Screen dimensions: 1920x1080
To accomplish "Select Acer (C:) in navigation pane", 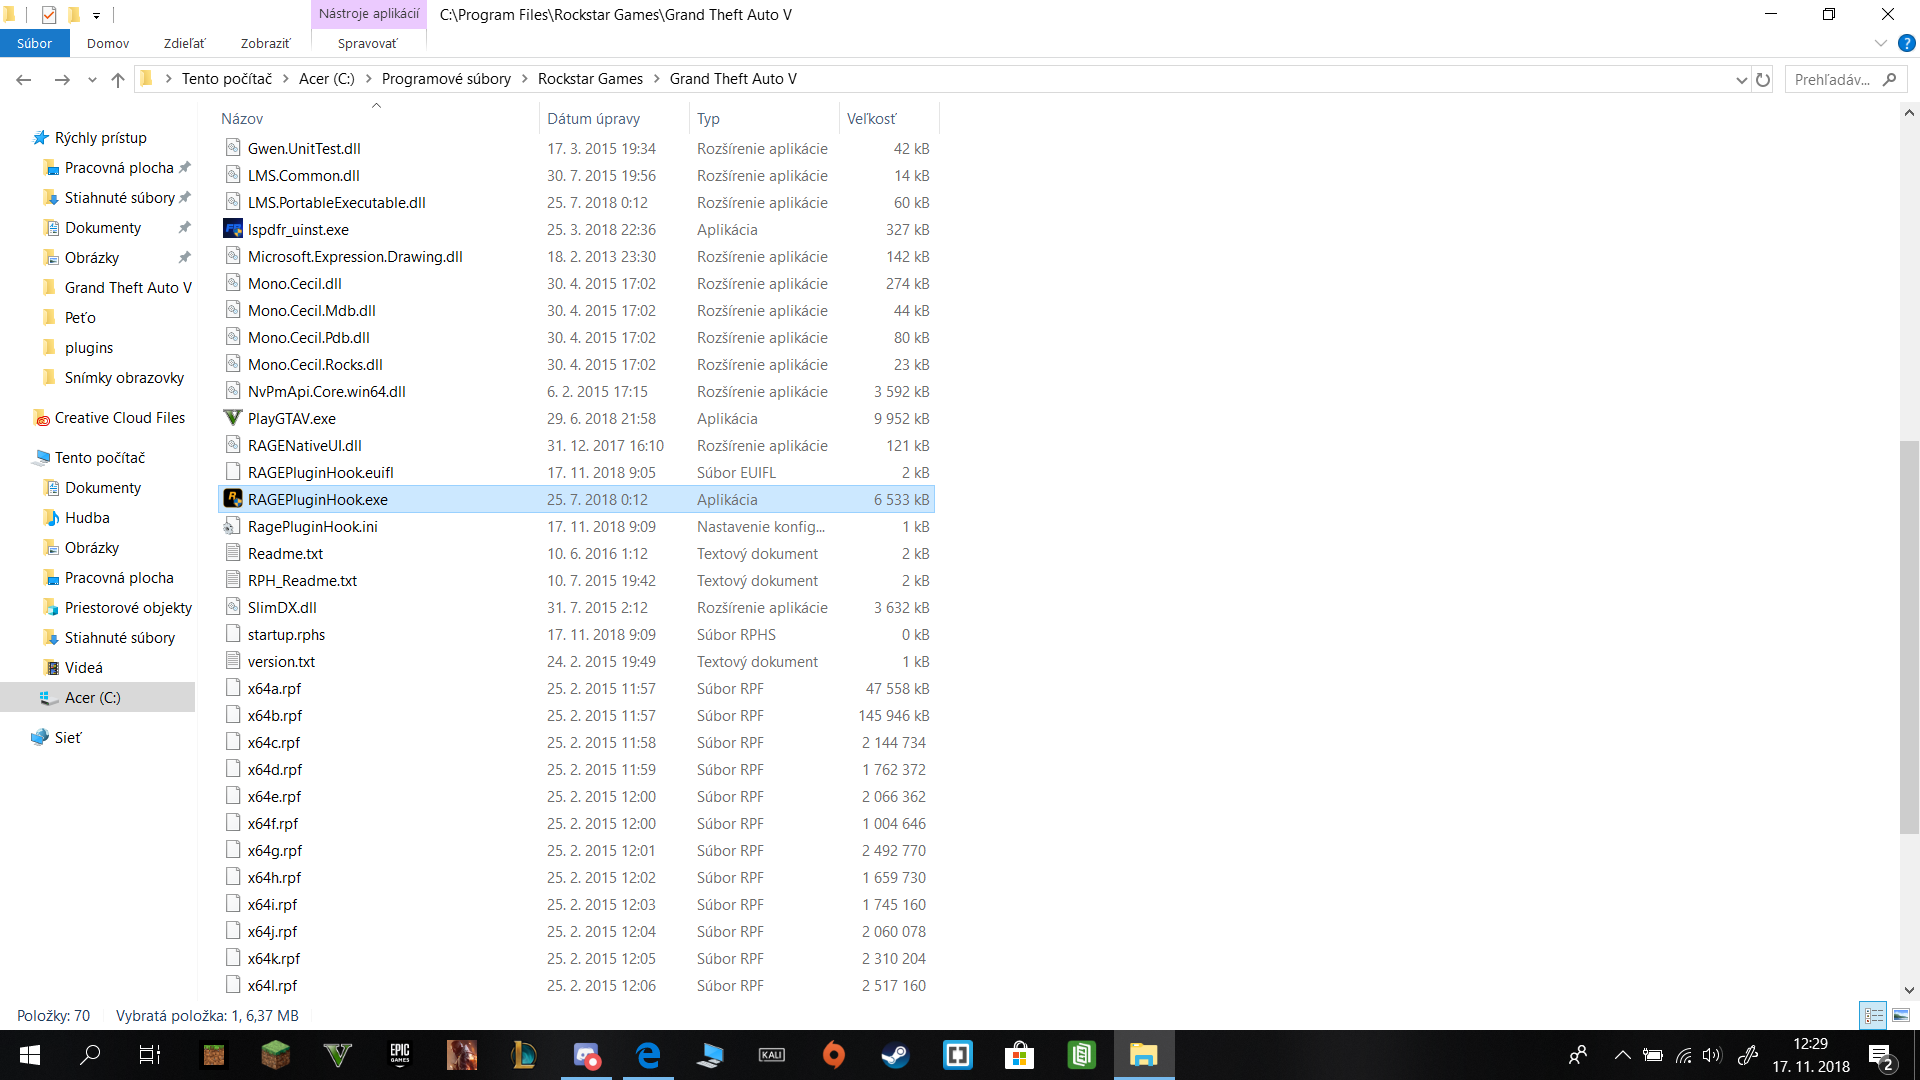I will pos(92,697).
